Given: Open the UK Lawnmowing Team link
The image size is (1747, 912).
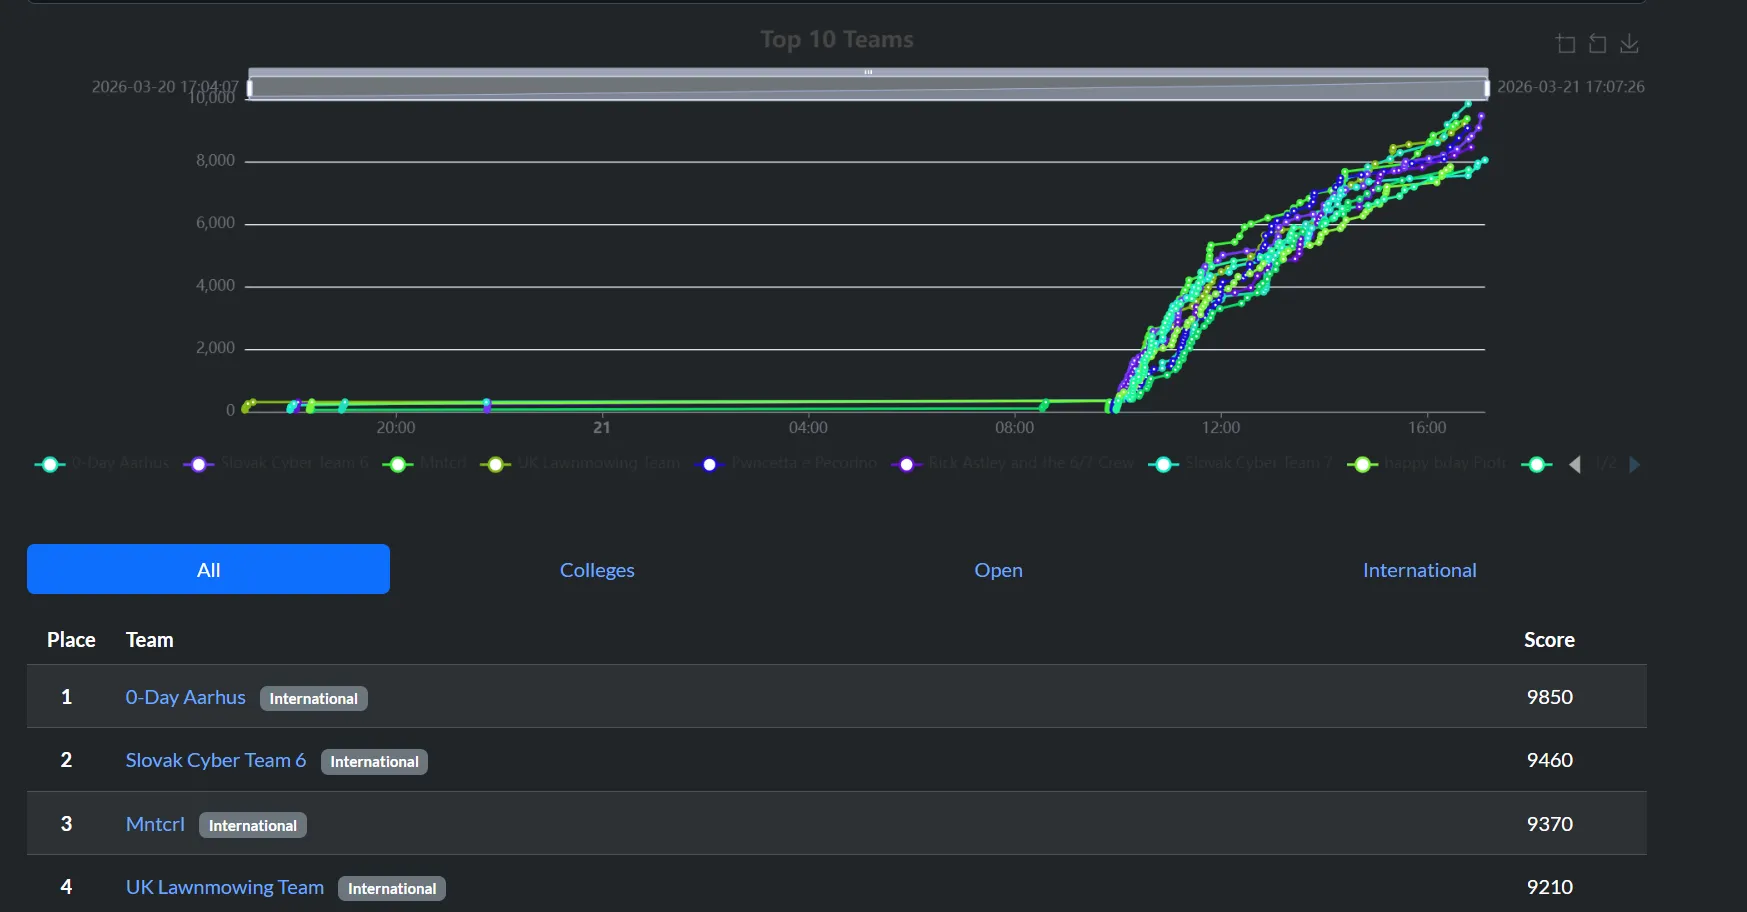Looking at the screenshot, I should coord(224,887).
